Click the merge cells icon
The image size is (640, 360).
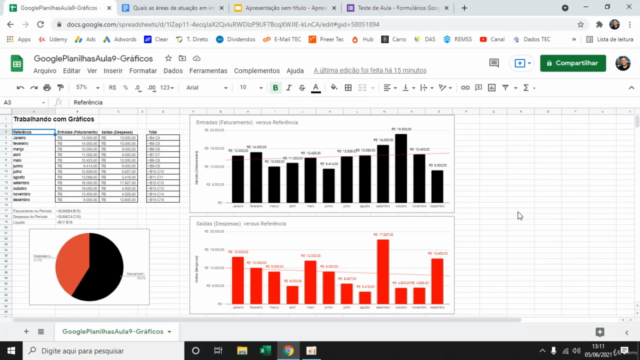click(x=362, y=88)
